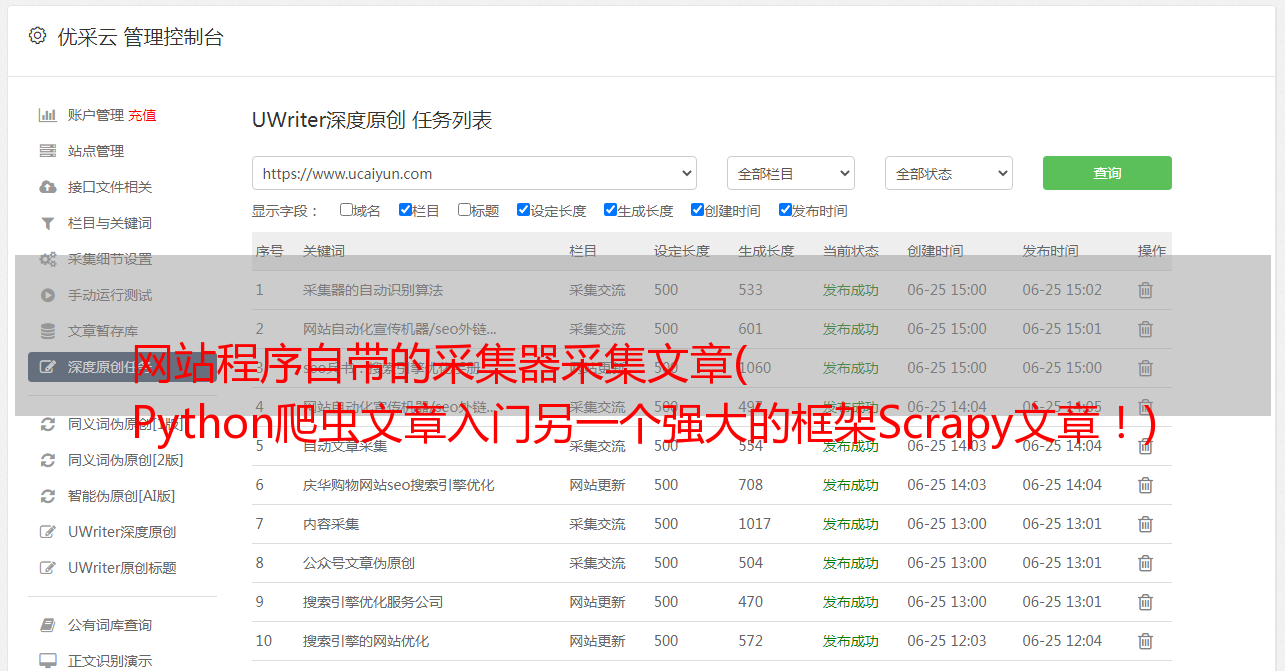Delete row 1 采集器的自动识别算法
This screenshot has width=1285, height=671.
point(1146,290)
